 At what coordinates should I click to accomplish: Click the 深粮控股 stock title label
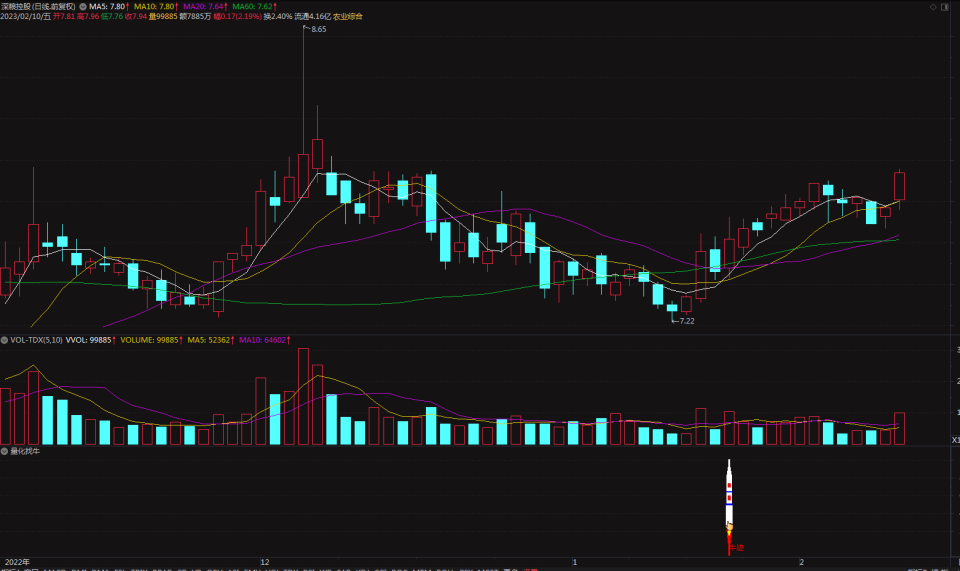tap(38, 7)
